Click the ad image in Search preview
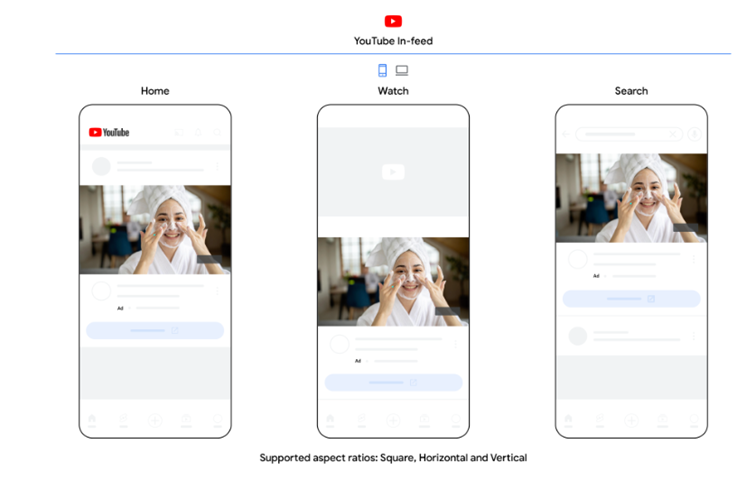This screenshot has height=480, width=756. 631,197
